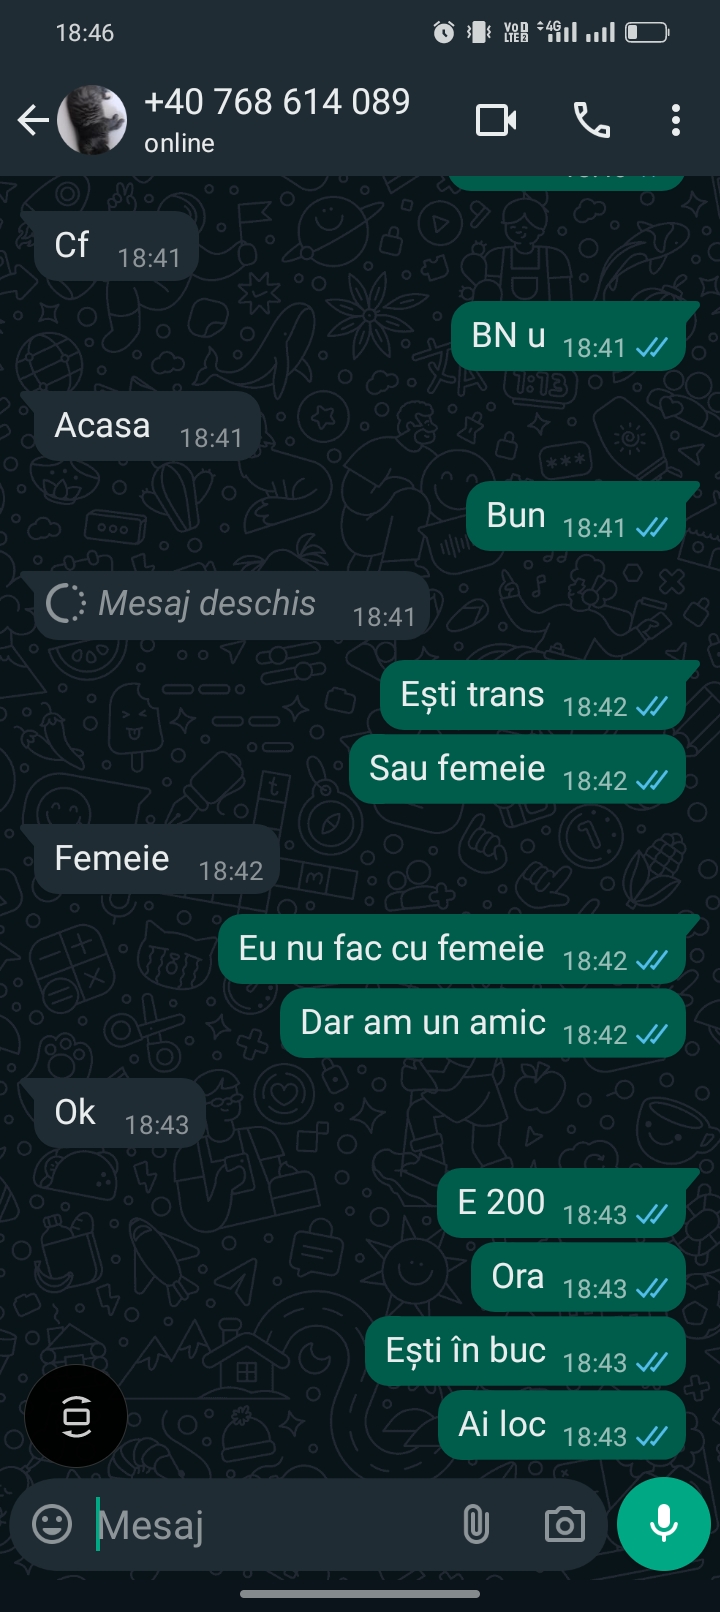This screenshot has width=720, height=1612.
Task: Record a voice message with the microphone
Action: click(x=663, y=1523)
